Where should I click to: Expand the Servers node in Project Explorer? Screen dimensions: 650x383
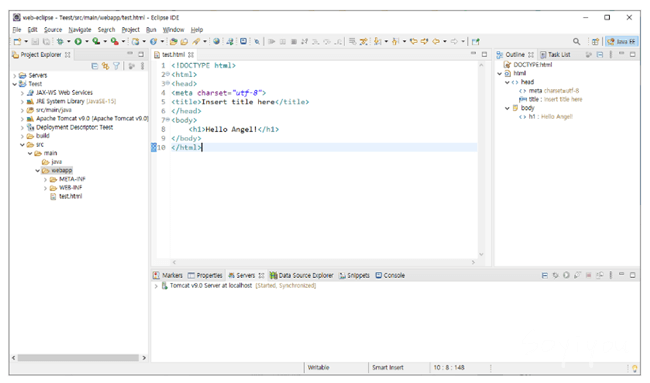tap(15, 76)
